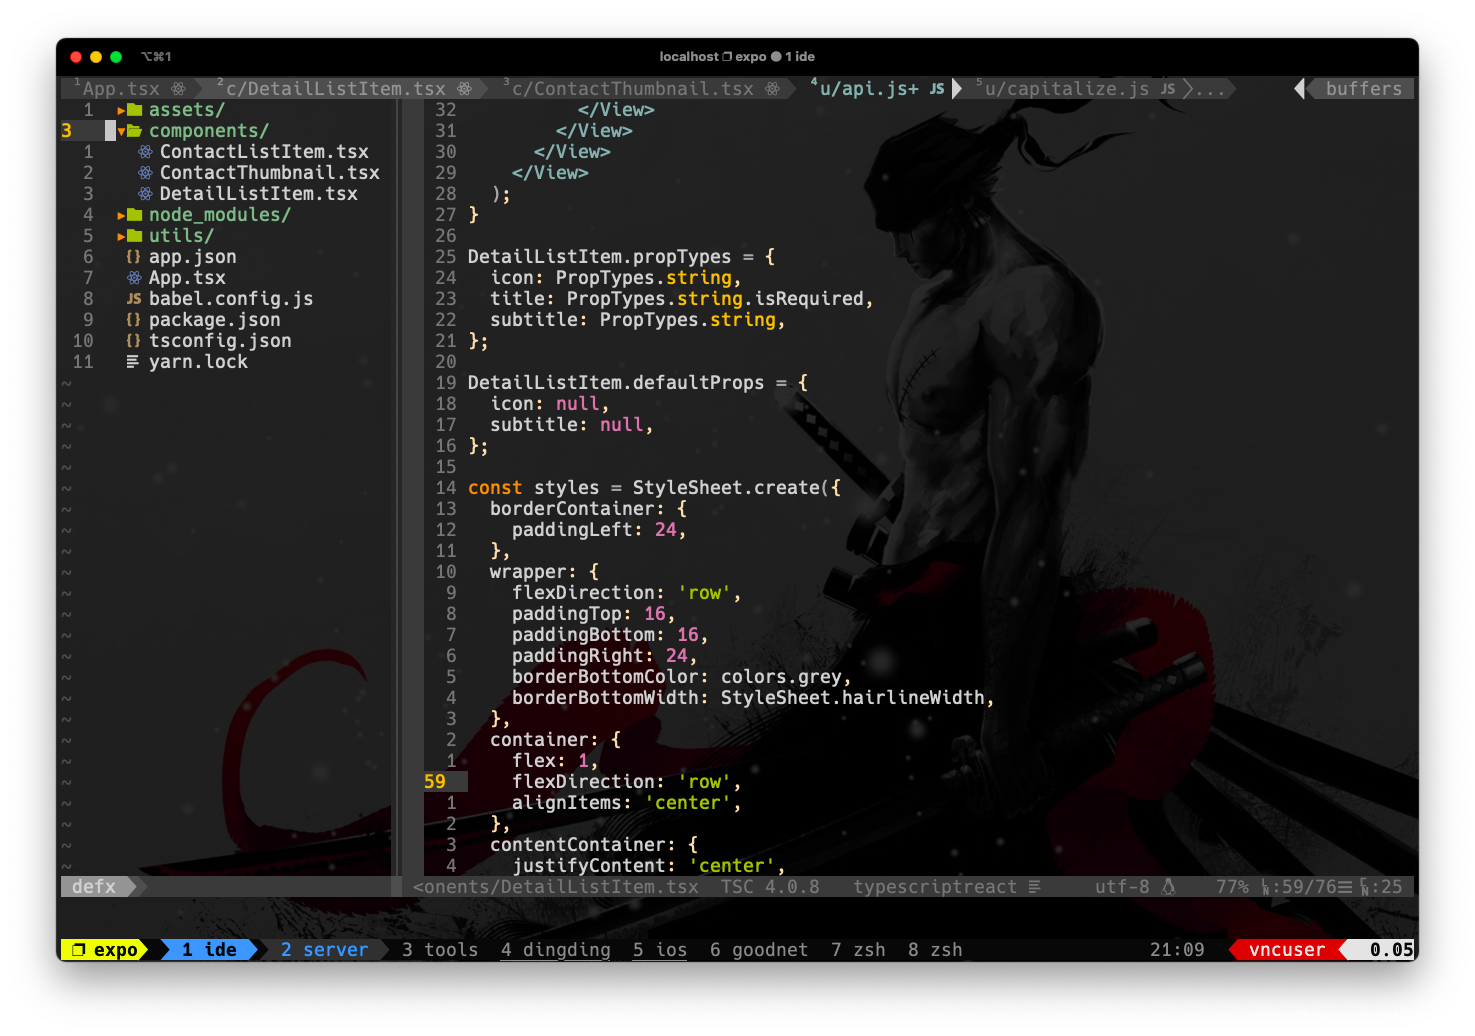This screenshot has width=1475, height=1036.
Task: Click the braces icon beside tsconfig.json
Action: tap(134, 341)
